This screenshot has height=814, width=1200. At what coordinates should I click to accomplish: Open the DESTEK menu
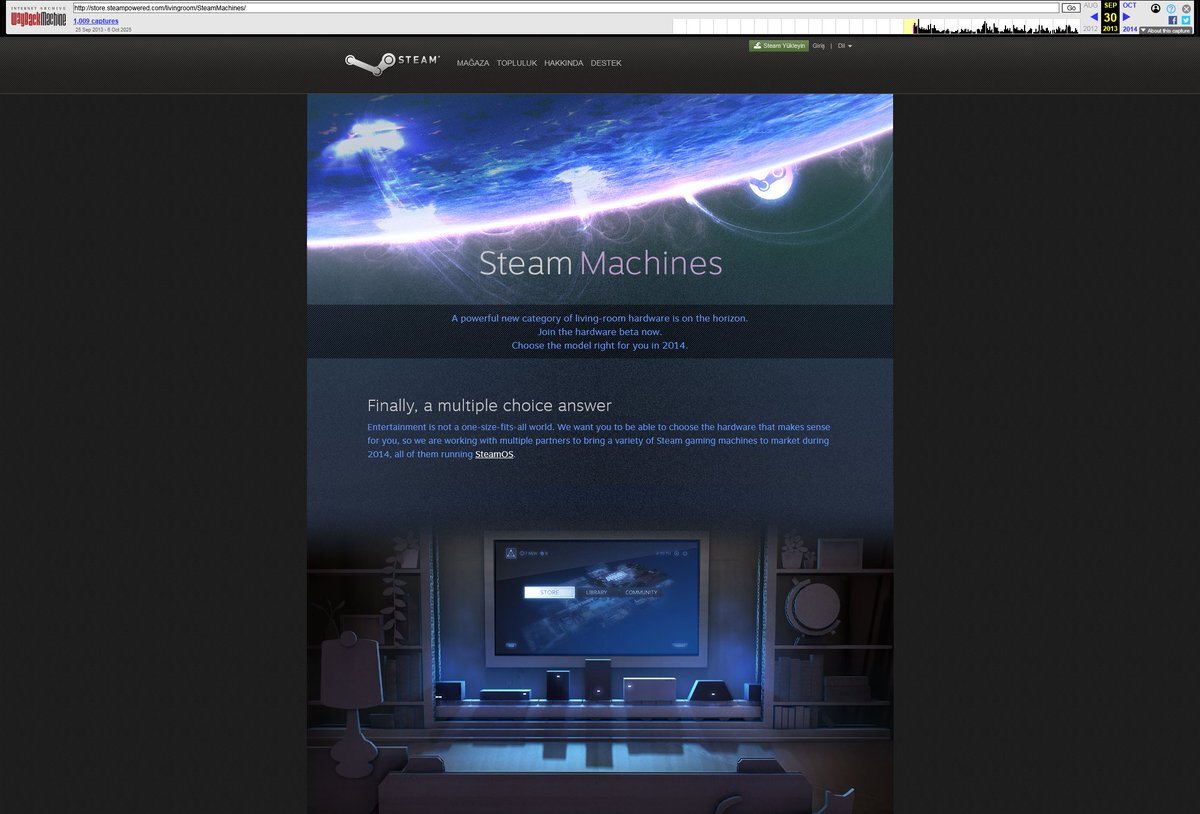(606, 63)
